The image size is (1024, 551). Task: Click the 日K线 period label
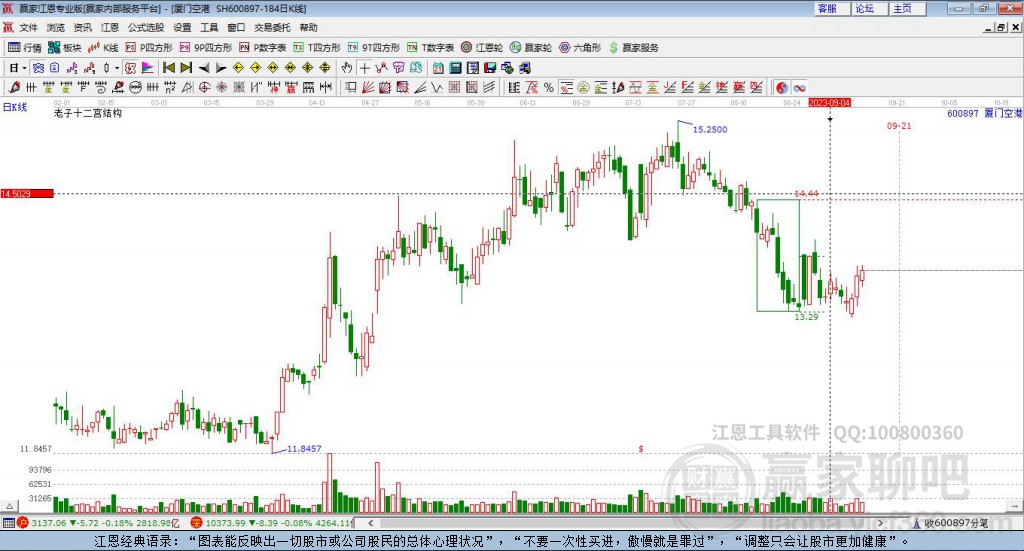pos(15,107)
